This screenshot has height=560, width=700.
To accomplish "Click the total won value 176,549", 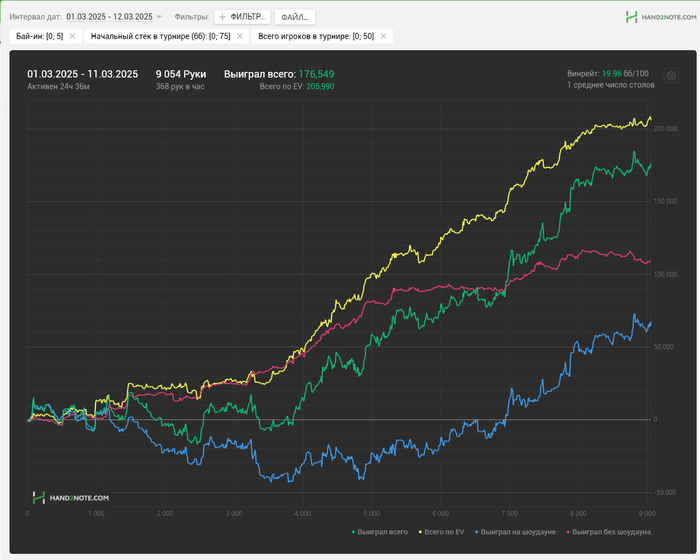I will tap(317, 74).
